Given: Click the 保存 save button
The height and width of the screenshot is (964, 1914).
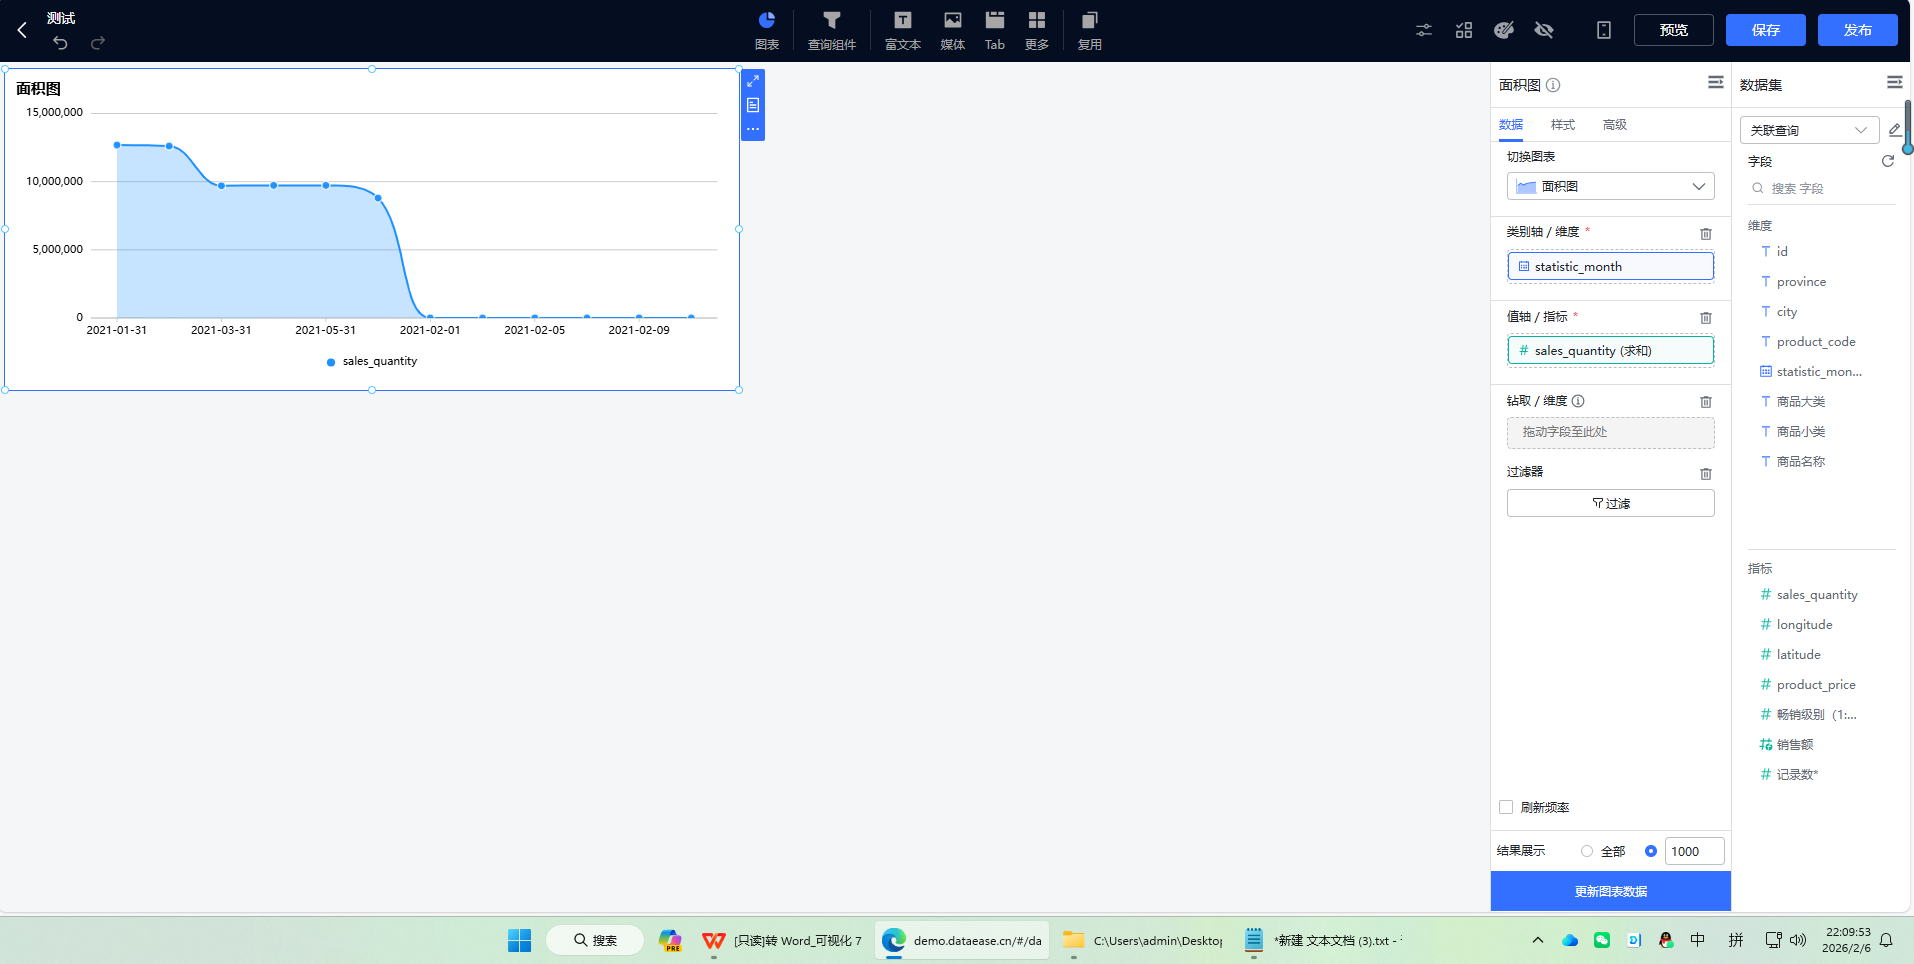Looking at the screenshot, I should pos(1766,30).
